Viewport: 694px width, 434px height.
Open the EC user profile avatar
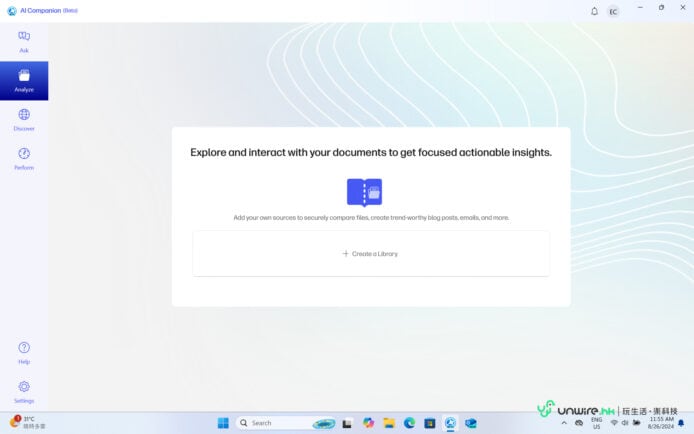(613, 11)
